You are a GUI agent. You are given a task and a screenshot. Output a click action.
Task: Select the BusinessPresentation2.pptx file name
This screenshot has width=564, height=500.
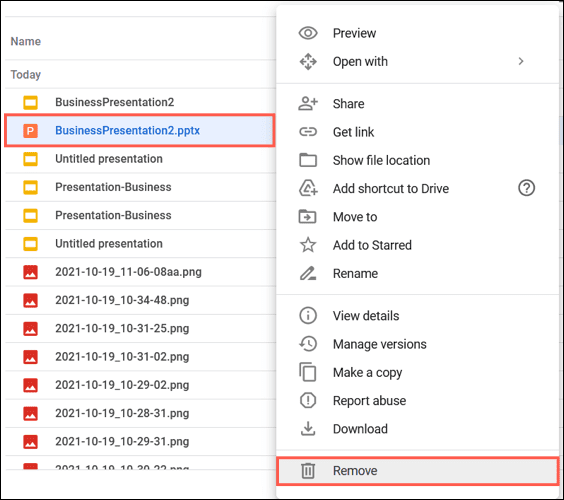[127, 131]
